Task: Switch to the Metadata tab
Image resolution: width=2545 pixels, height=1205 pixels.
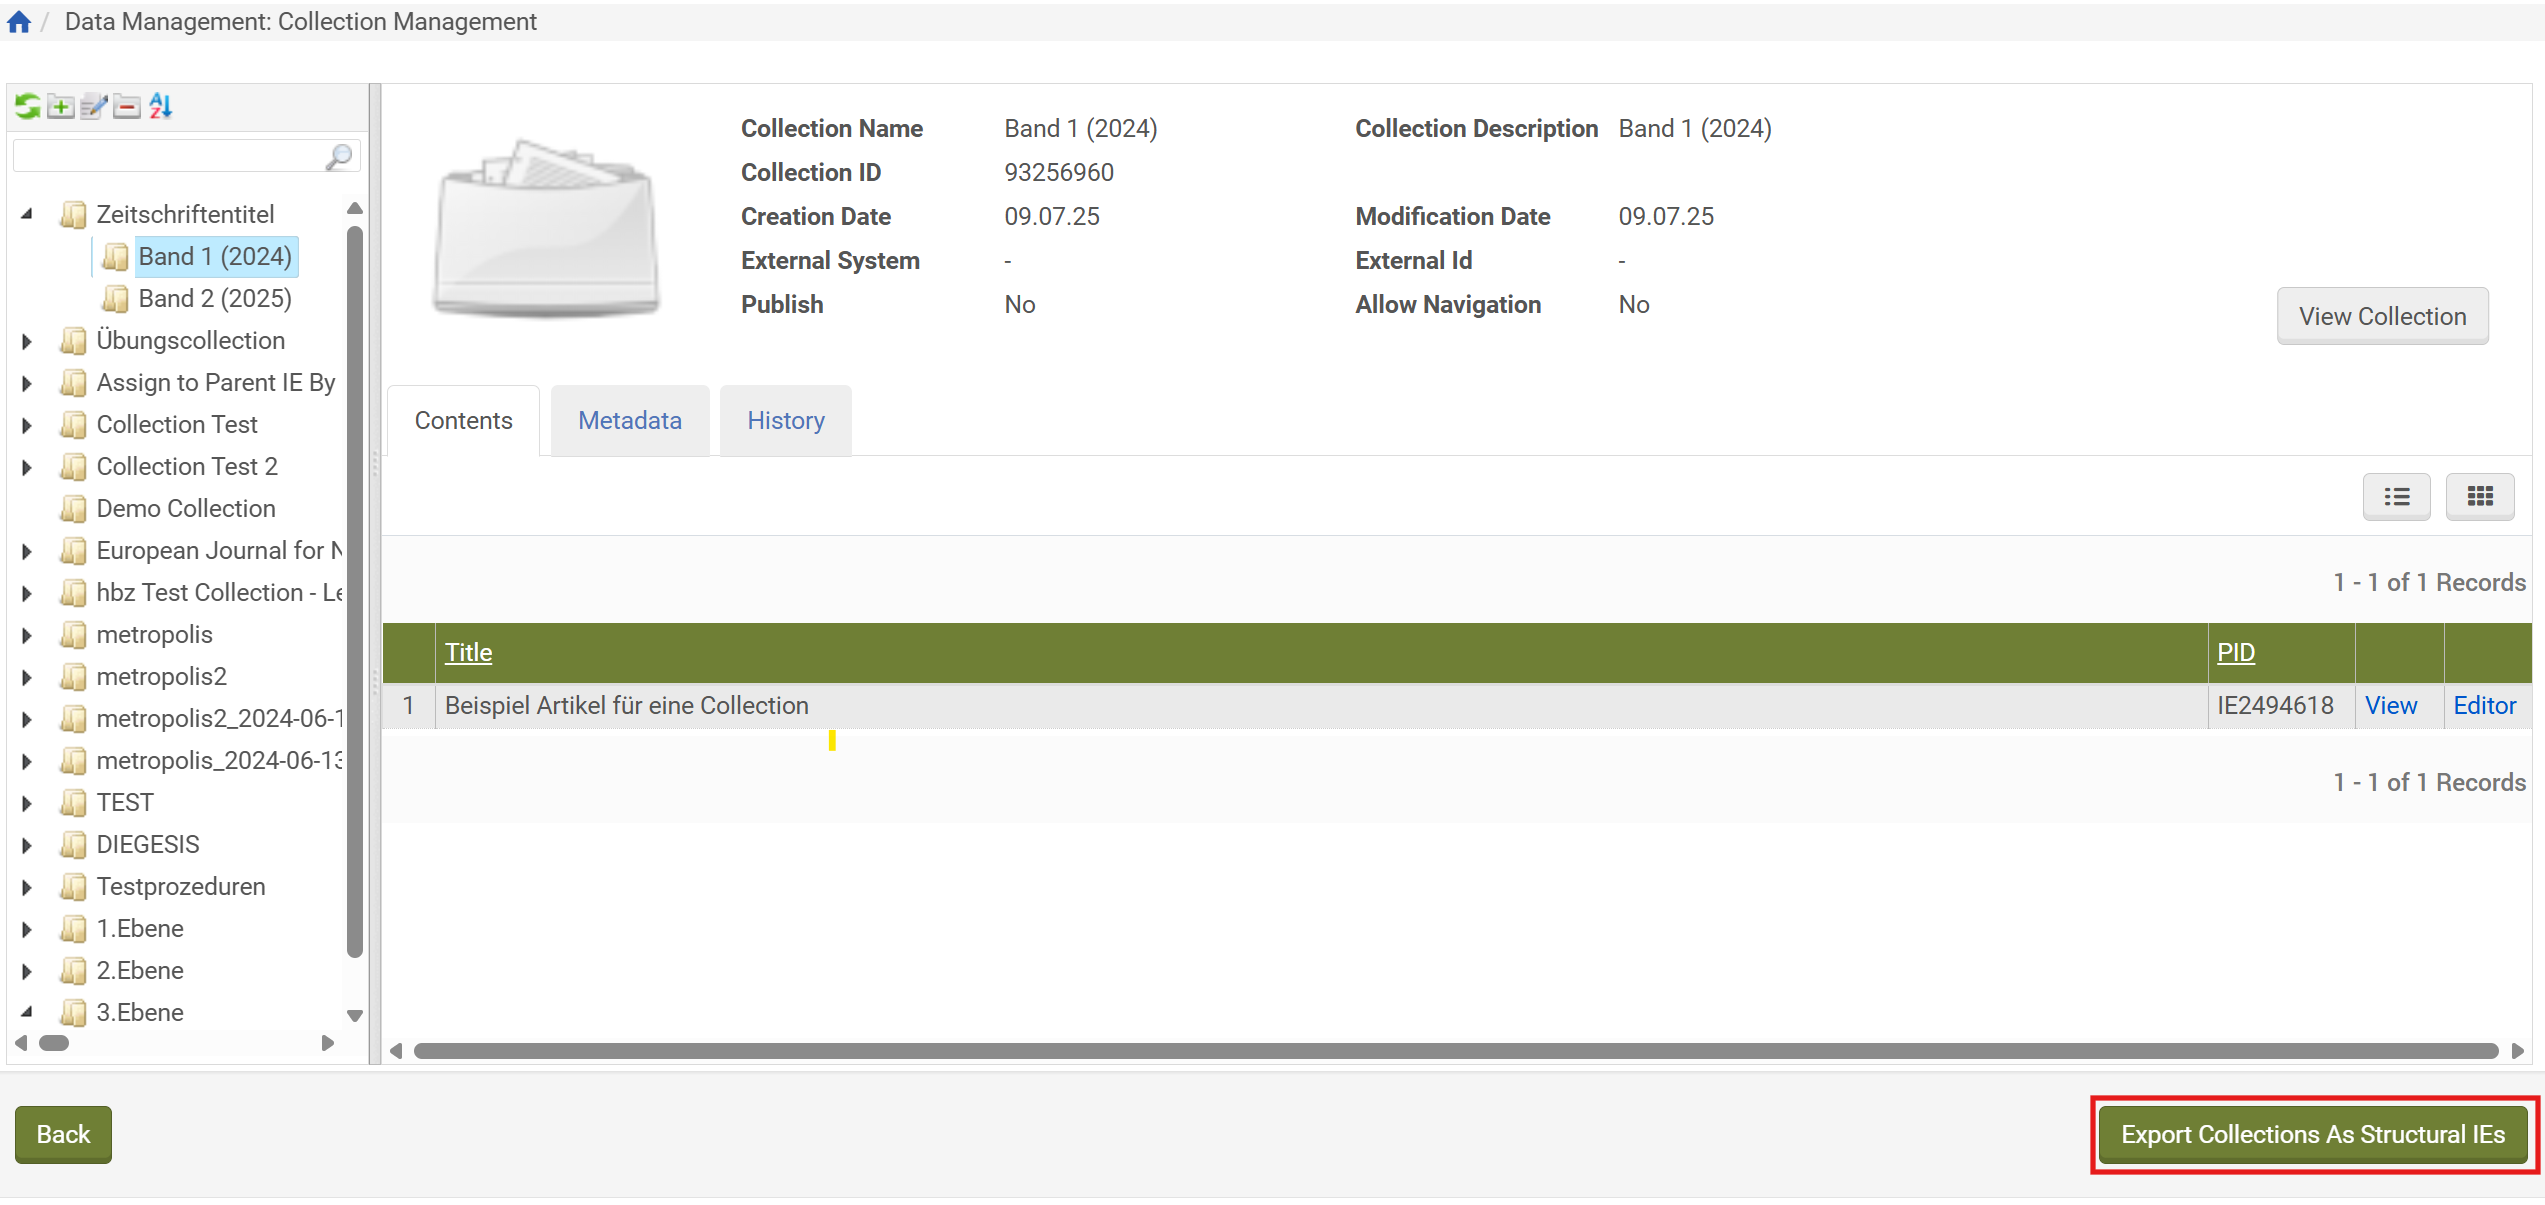Action: (x=629, y=420)
